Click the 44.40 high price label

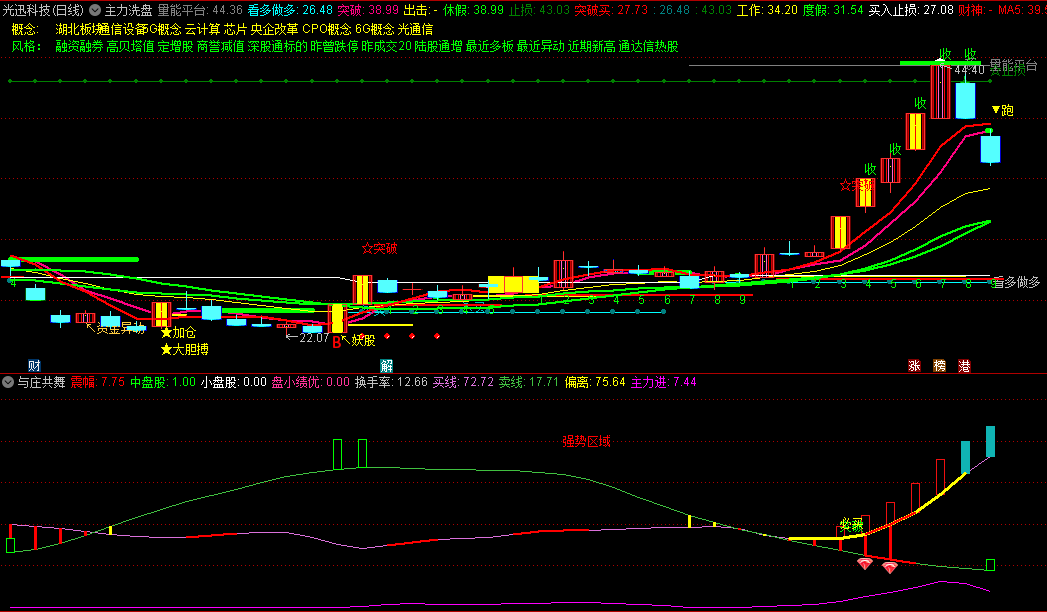970,70
